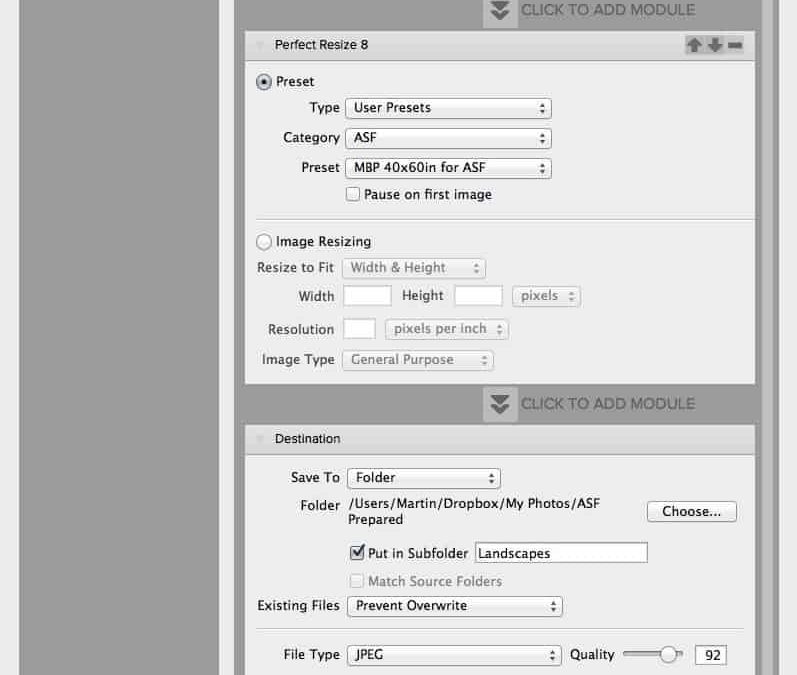
Task: Click the subfolder name field Landscapes
Action: [x=560, y=553]
